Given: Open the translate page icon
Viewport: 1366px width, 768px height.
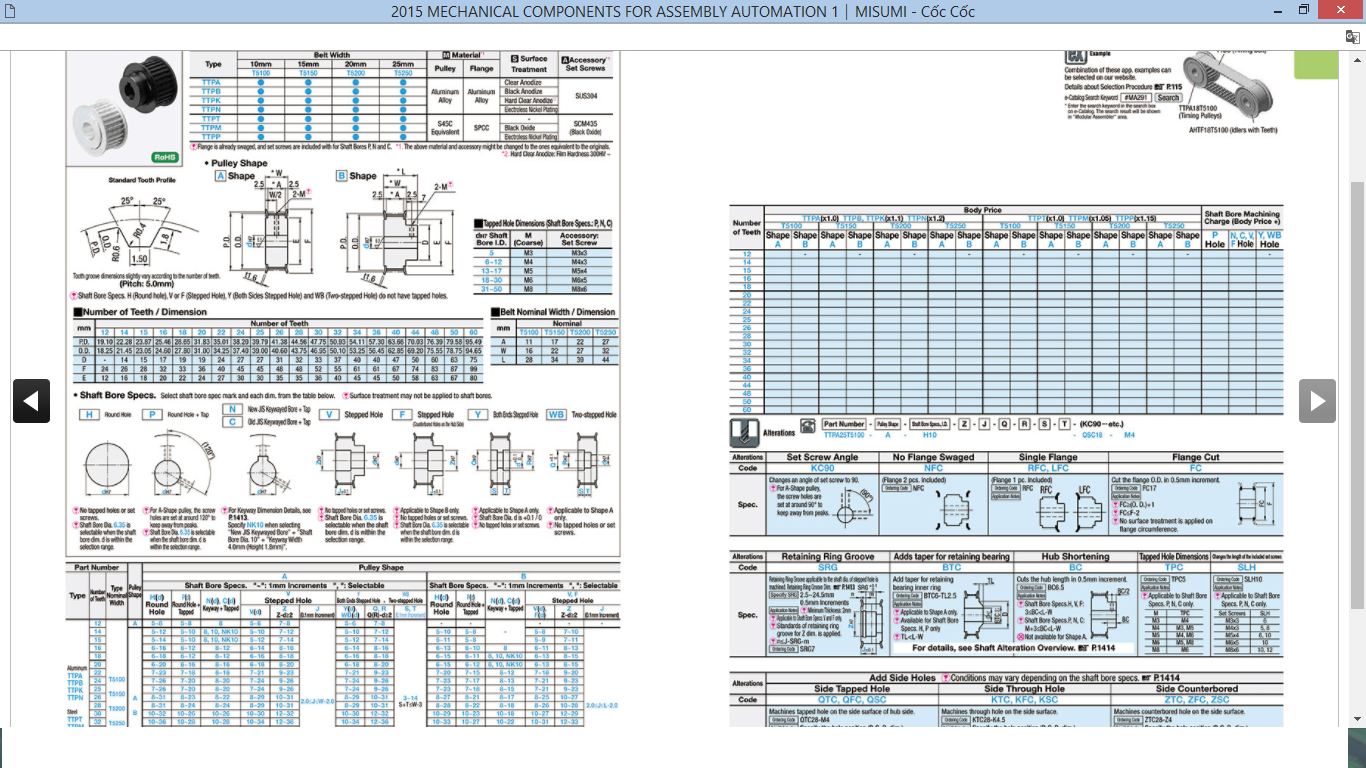Looking at the screenshot, I should 1352,37.
